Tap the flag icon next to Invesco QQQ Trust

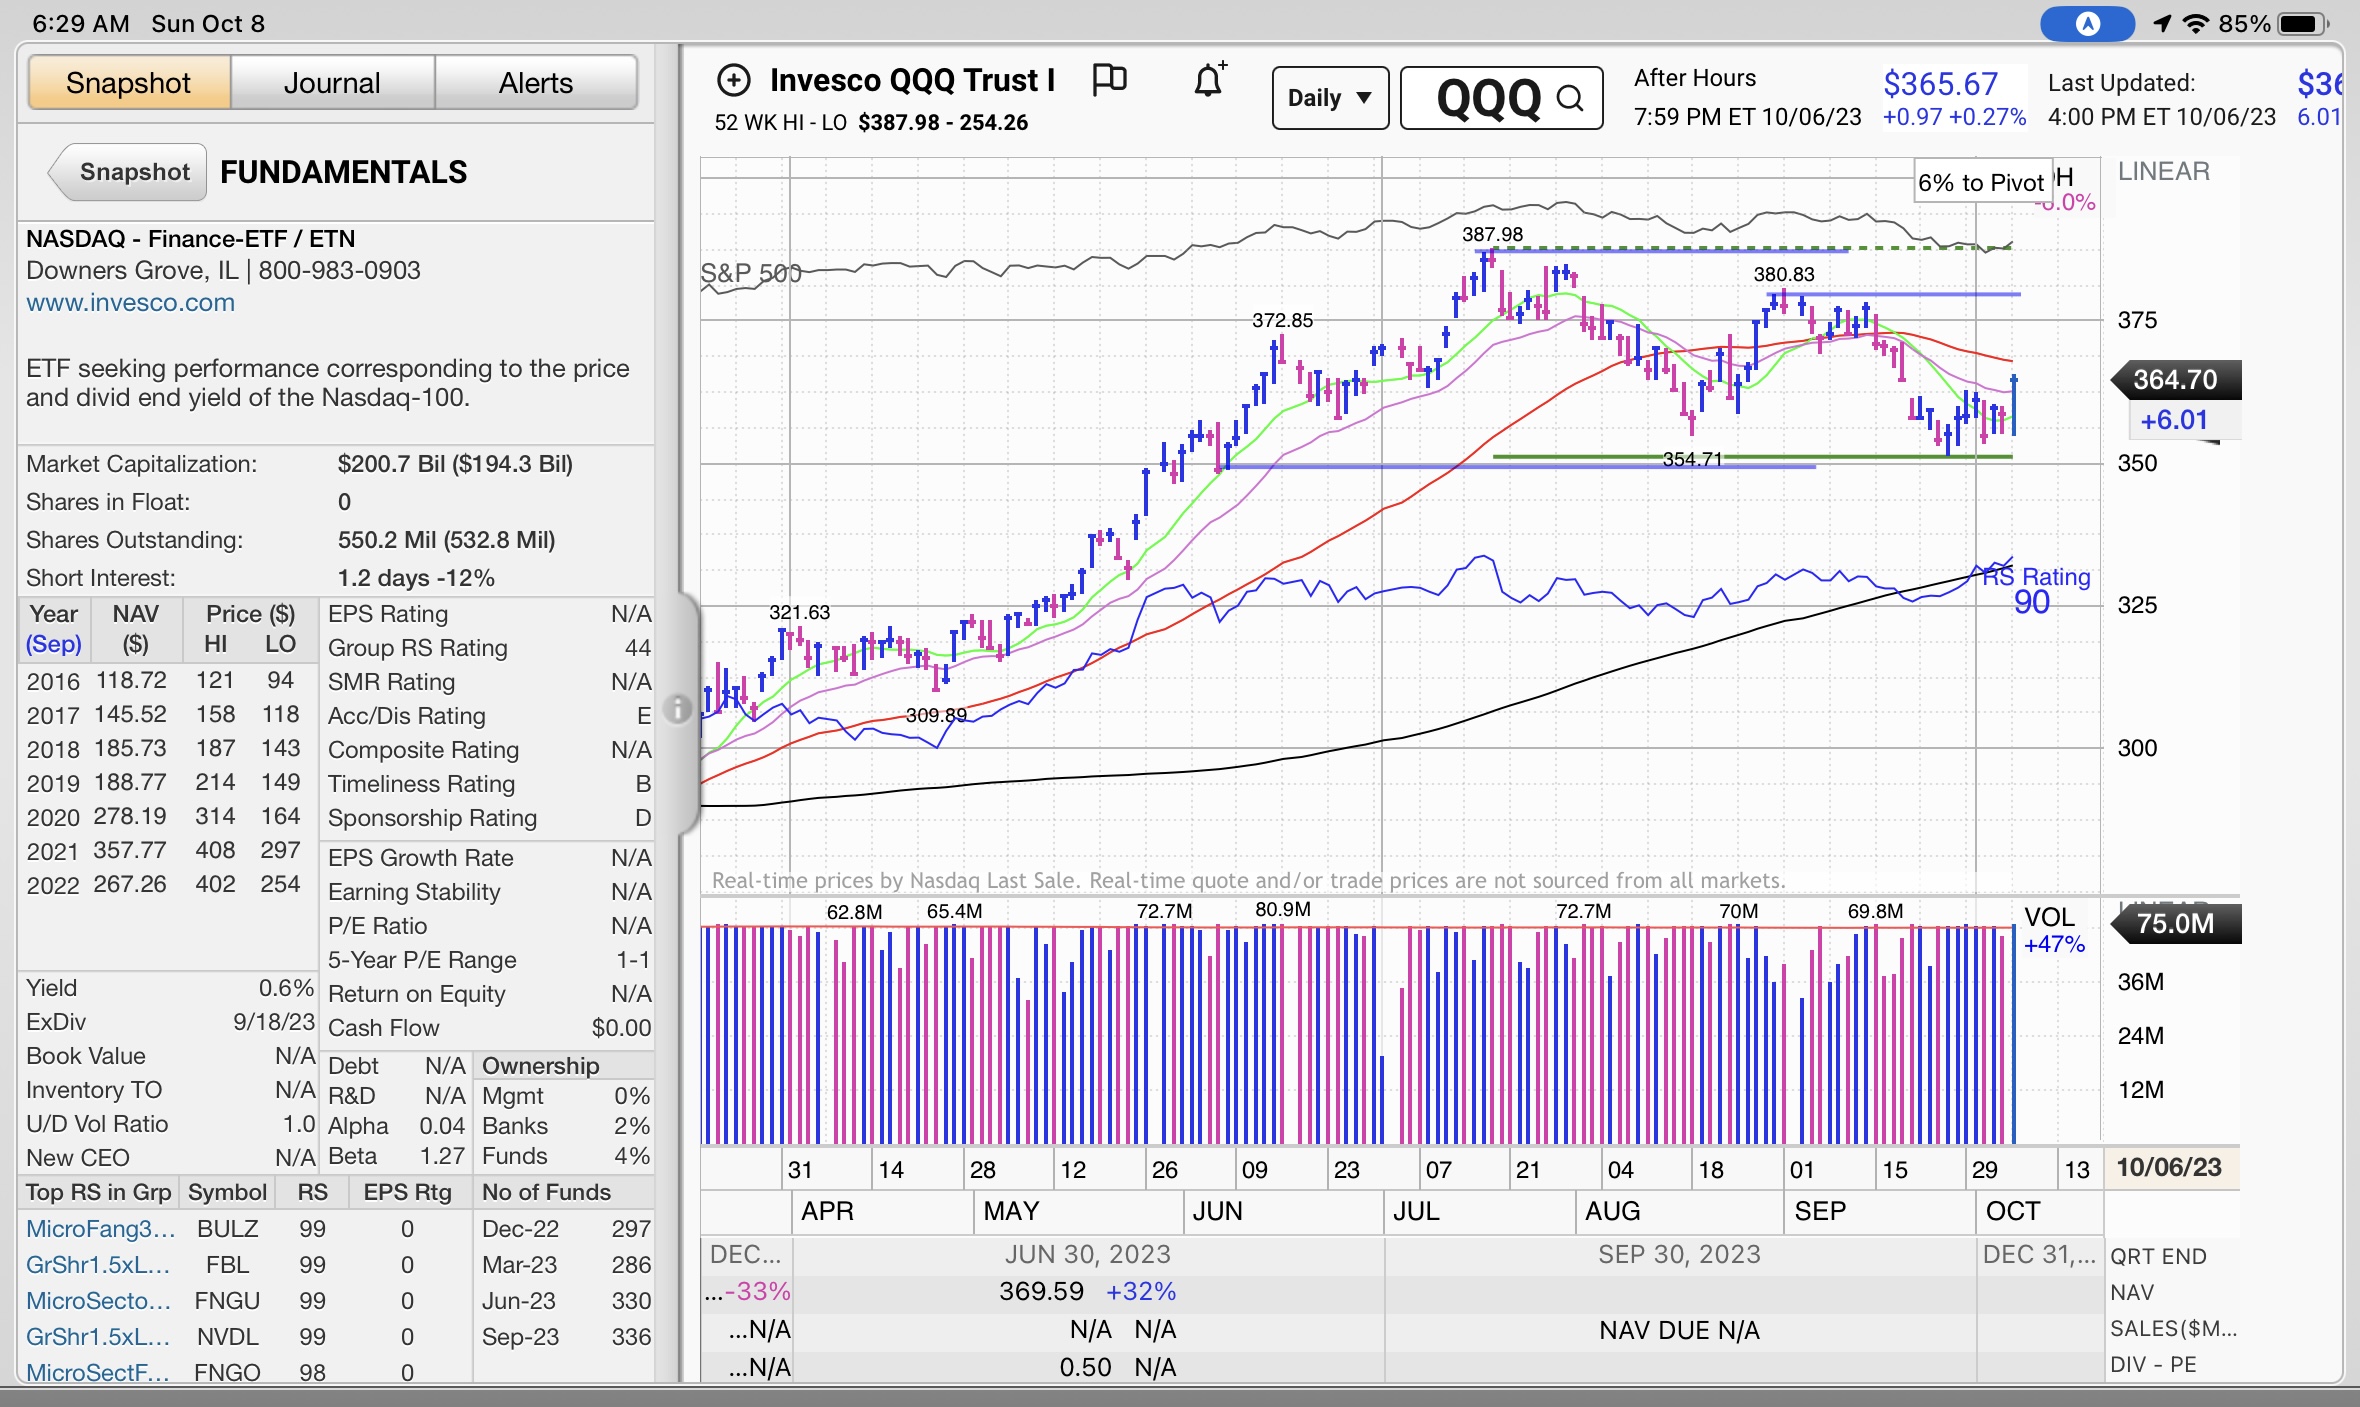click(x=1109, y=79)
